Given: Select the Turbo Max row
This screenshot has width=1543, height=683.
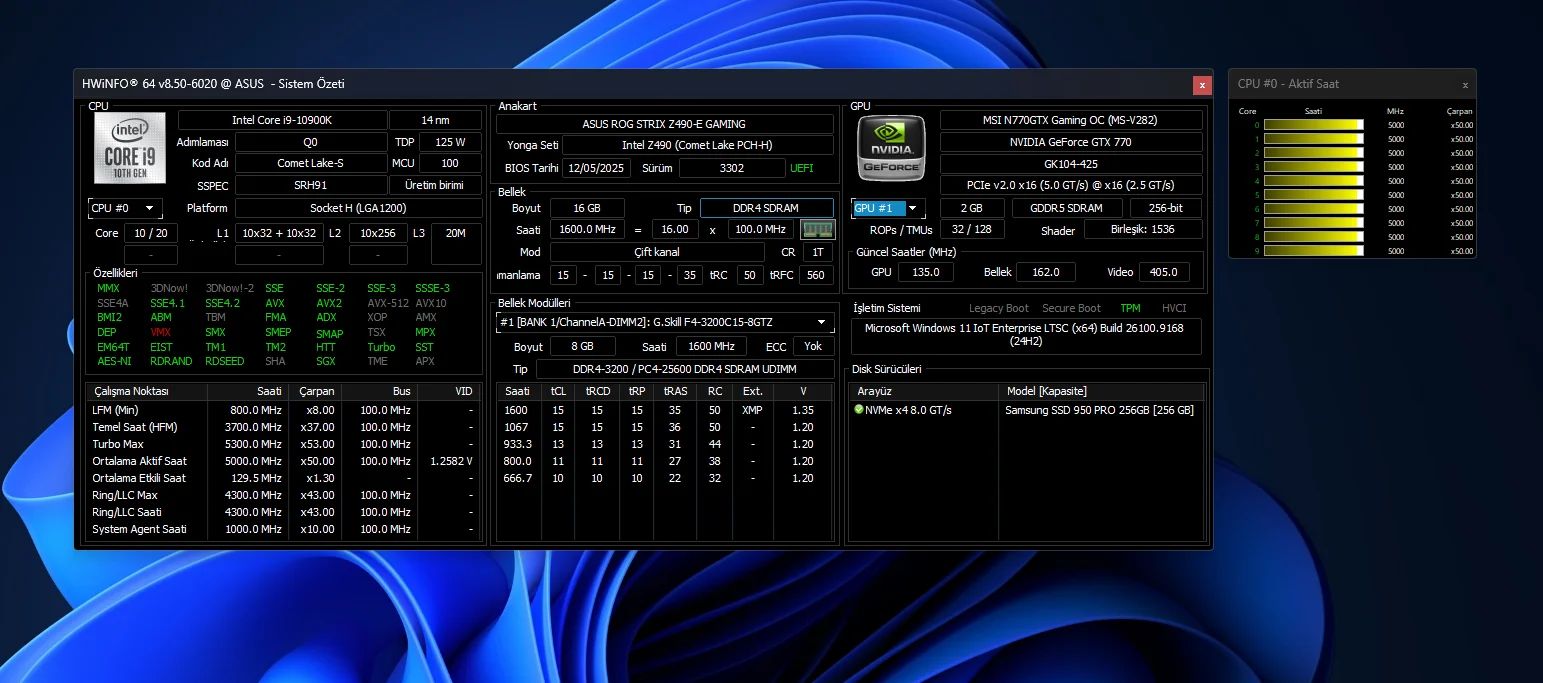Looking at the screenshot, I should [x=283, y=444].
